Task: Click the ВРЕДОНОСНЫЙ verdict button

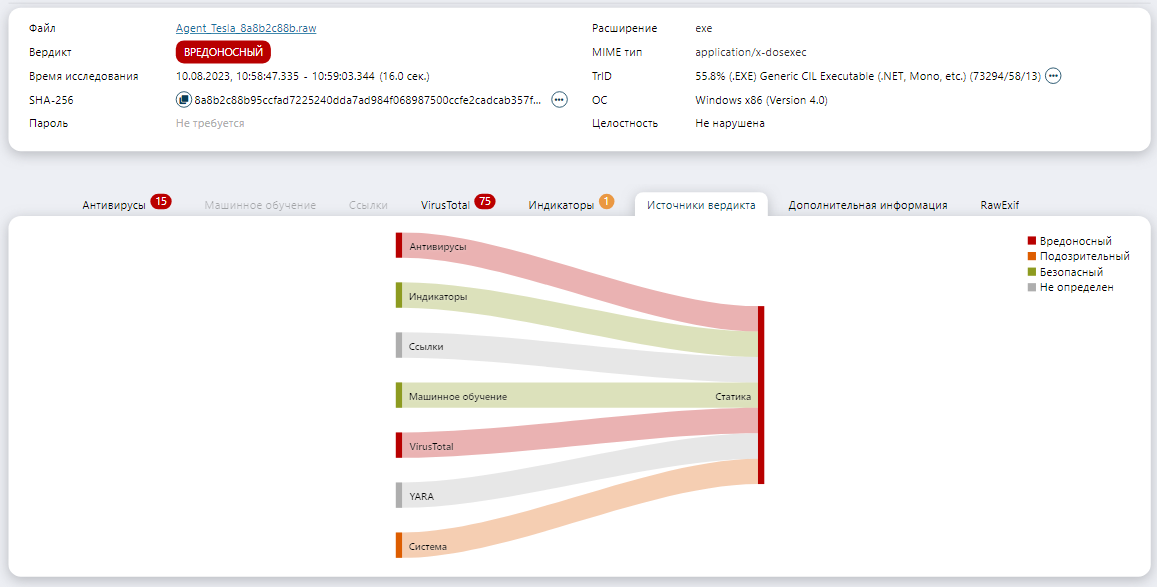Action: (223, 52)
